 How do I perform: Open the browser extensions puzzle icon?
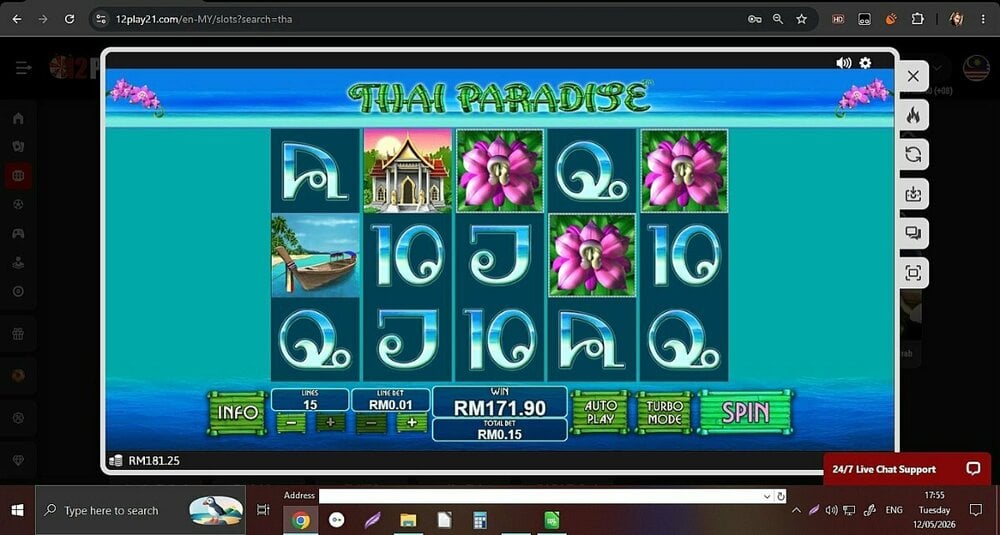(918, 19)
